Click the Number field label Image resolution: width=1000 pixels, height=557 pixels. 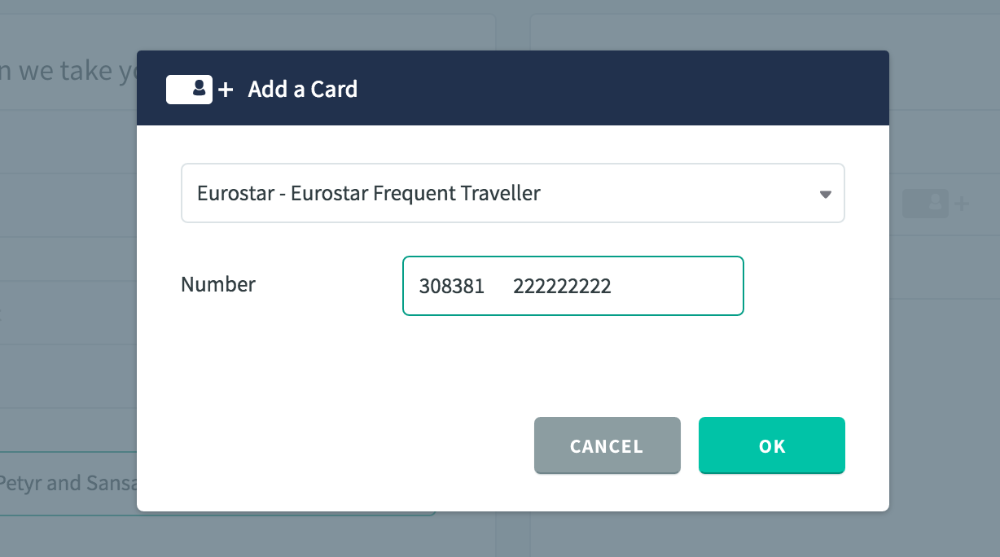pyautogui.click(x=218, y=284)
